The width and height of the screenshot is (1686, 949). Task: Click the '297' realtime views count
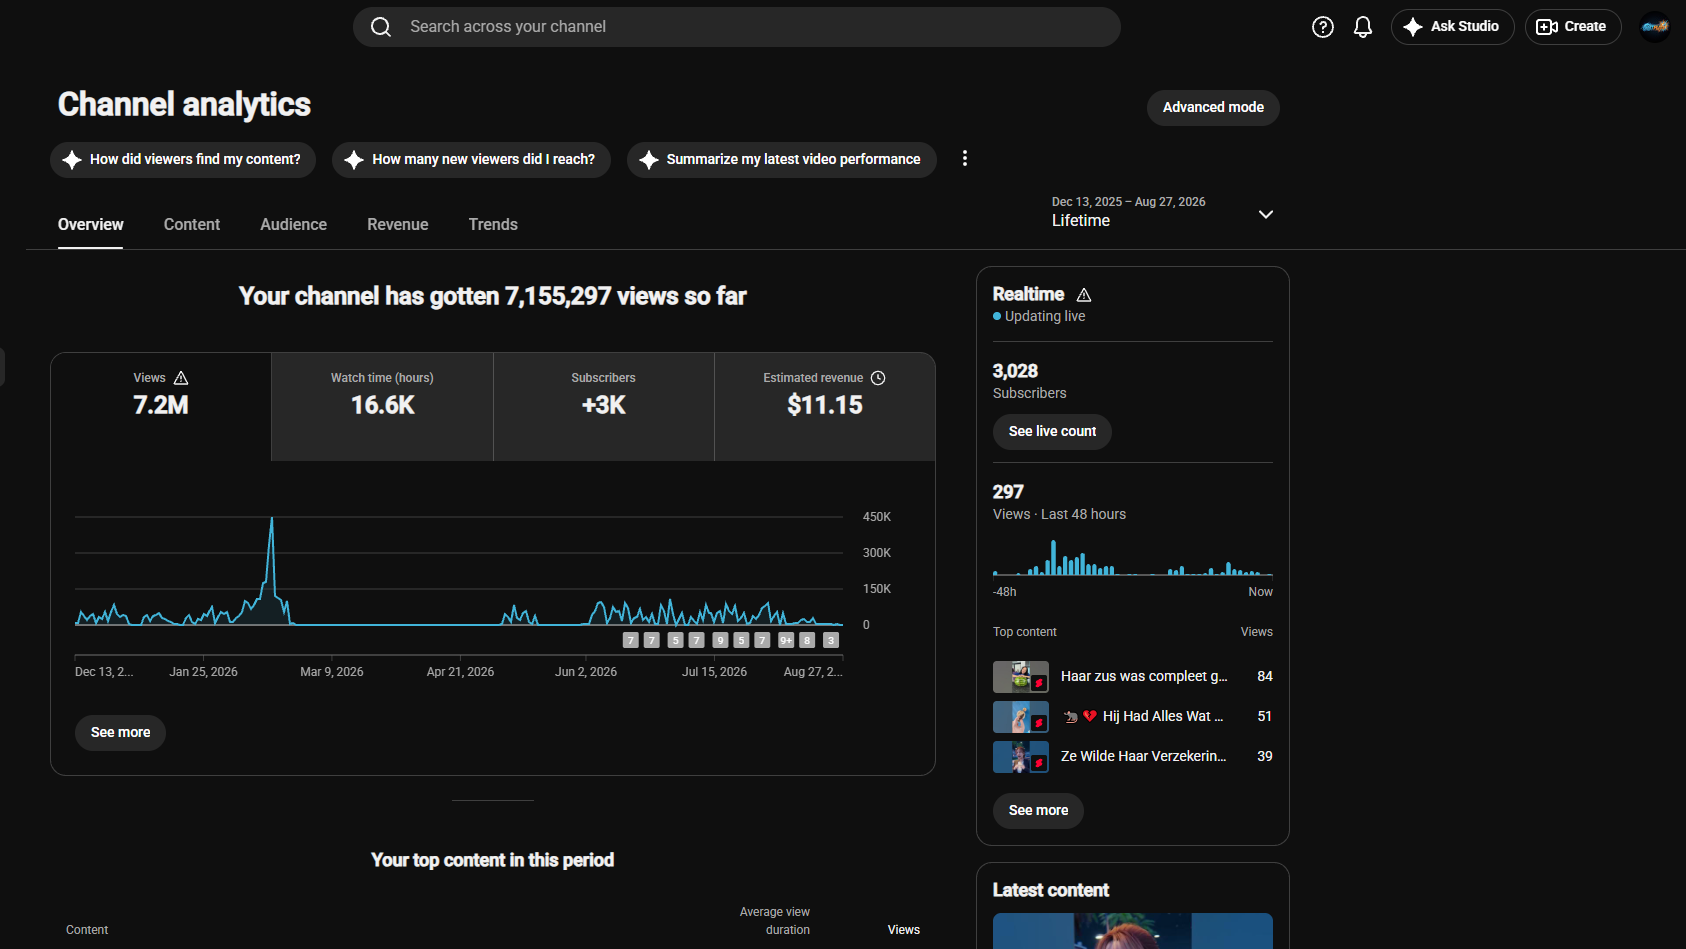pos(1008,492)
